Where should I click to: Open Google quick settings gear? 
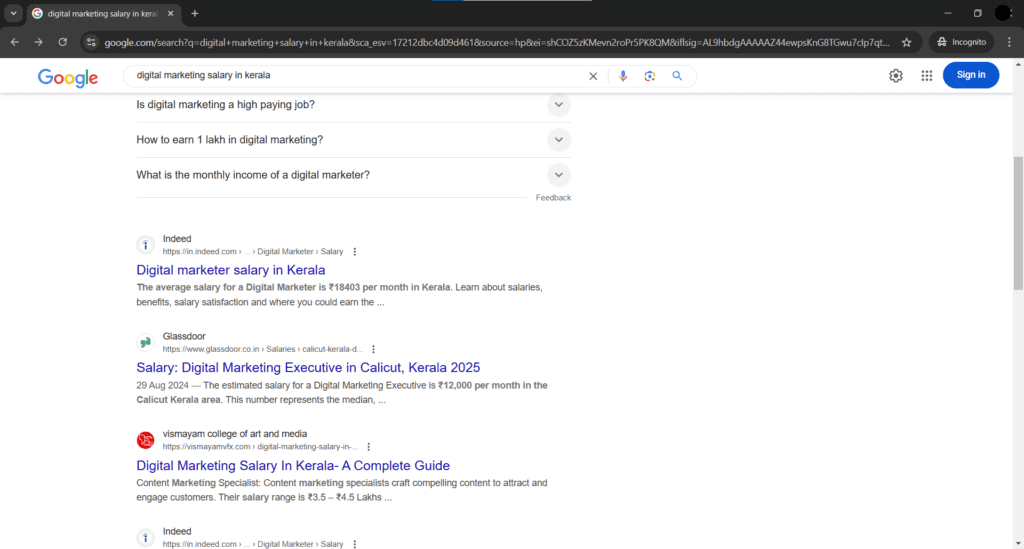pyautogui.click(x=896, y=76)
